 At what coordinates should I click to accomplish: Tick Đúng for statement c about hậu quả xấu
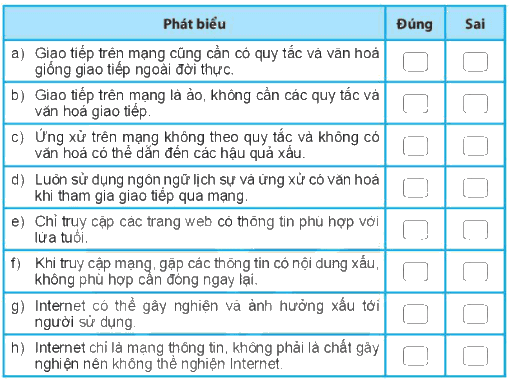[x=415, y=146]
